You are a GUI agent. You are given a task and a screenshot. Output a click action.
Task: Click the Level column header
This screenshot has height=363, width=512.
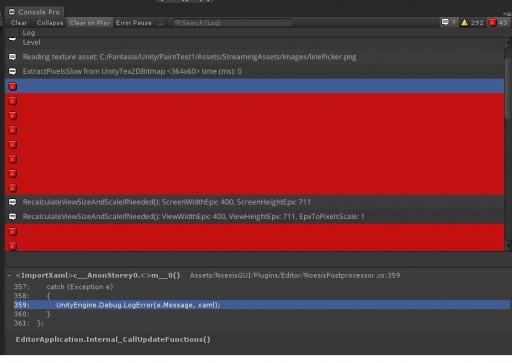[31, 42]
